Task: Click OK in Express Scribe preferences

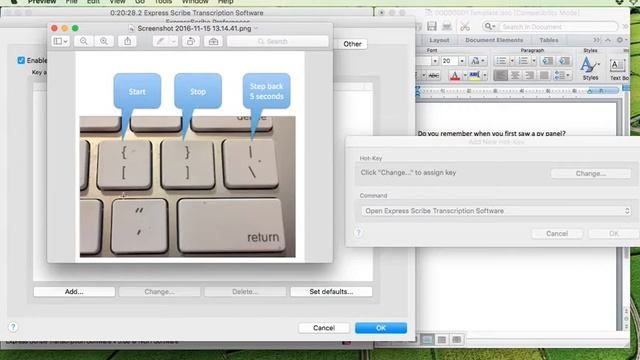Action: coord(381,328)
